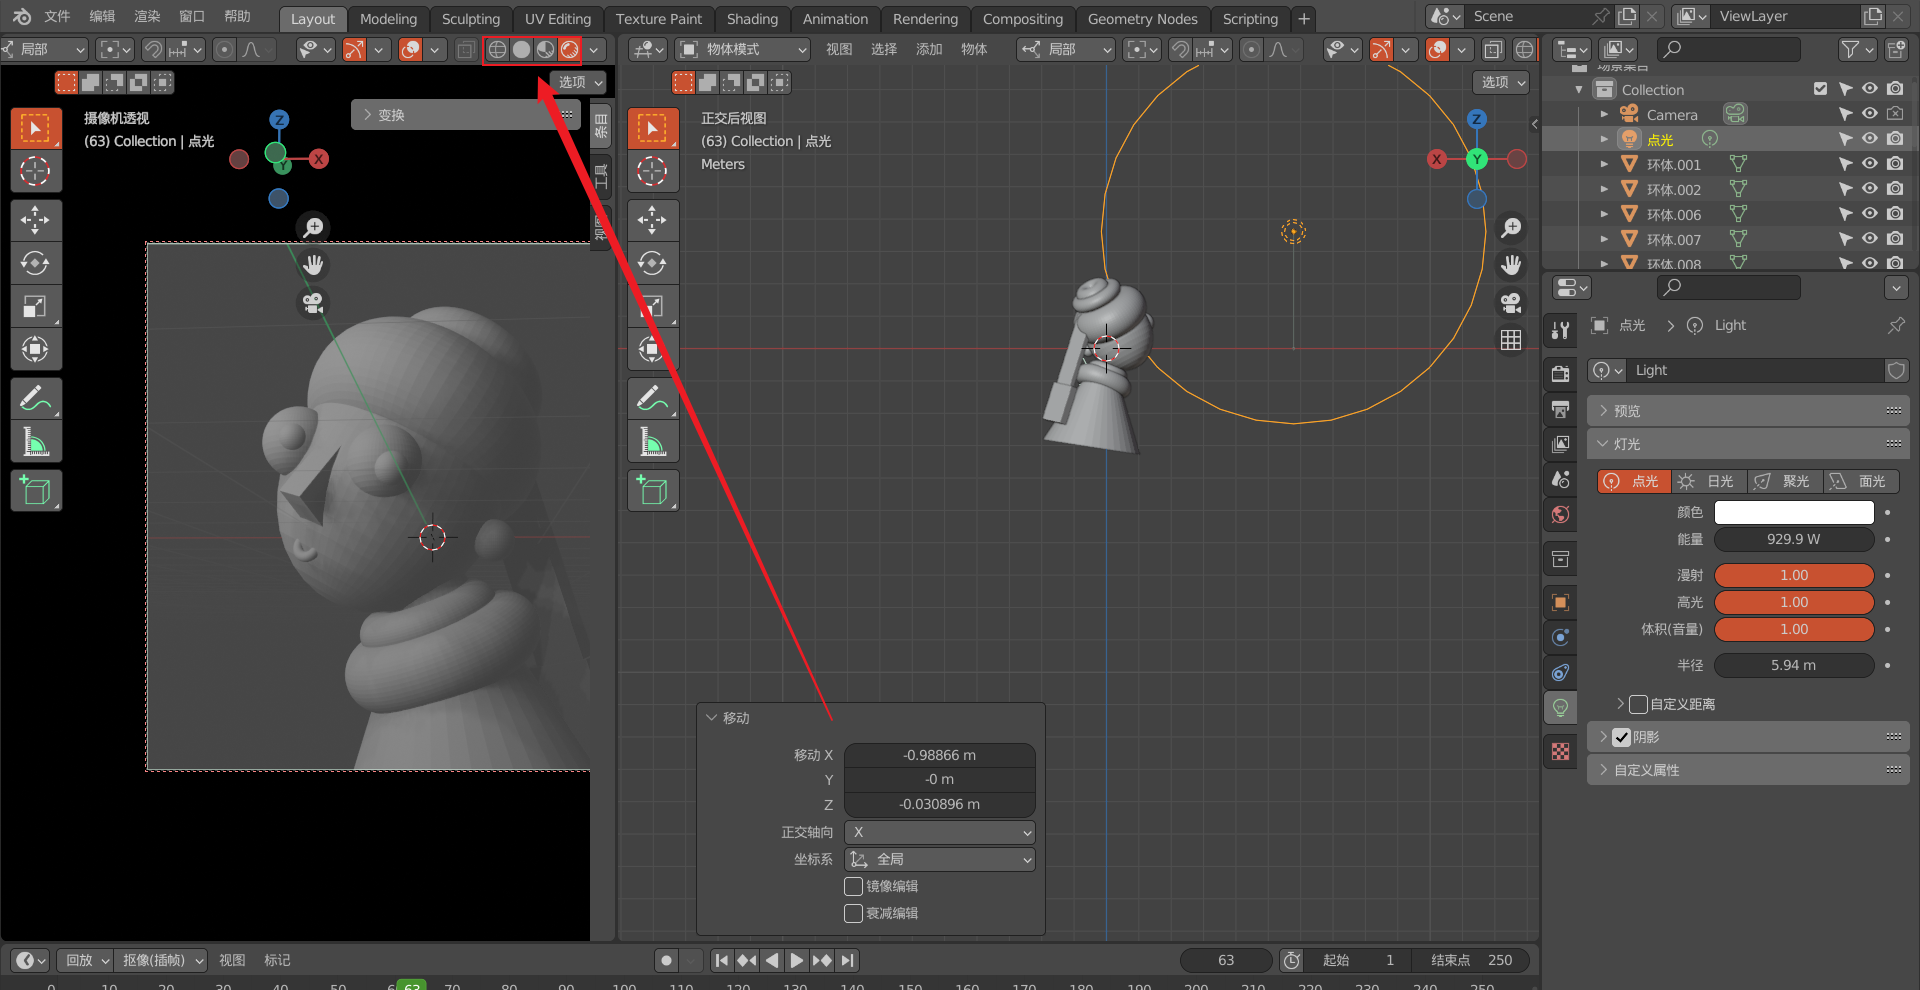Select the 面光 light type

pos(1861,481)
